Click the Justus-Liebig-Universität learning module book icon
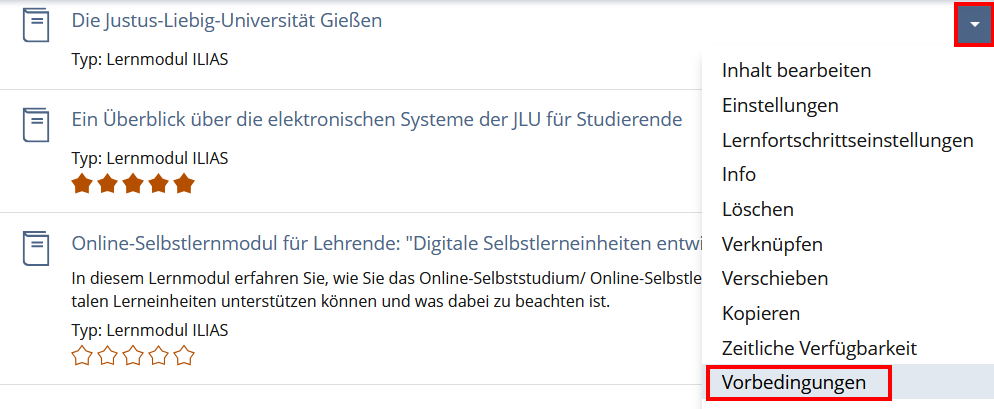Screen dimensions: 994x409 point(36,26)
